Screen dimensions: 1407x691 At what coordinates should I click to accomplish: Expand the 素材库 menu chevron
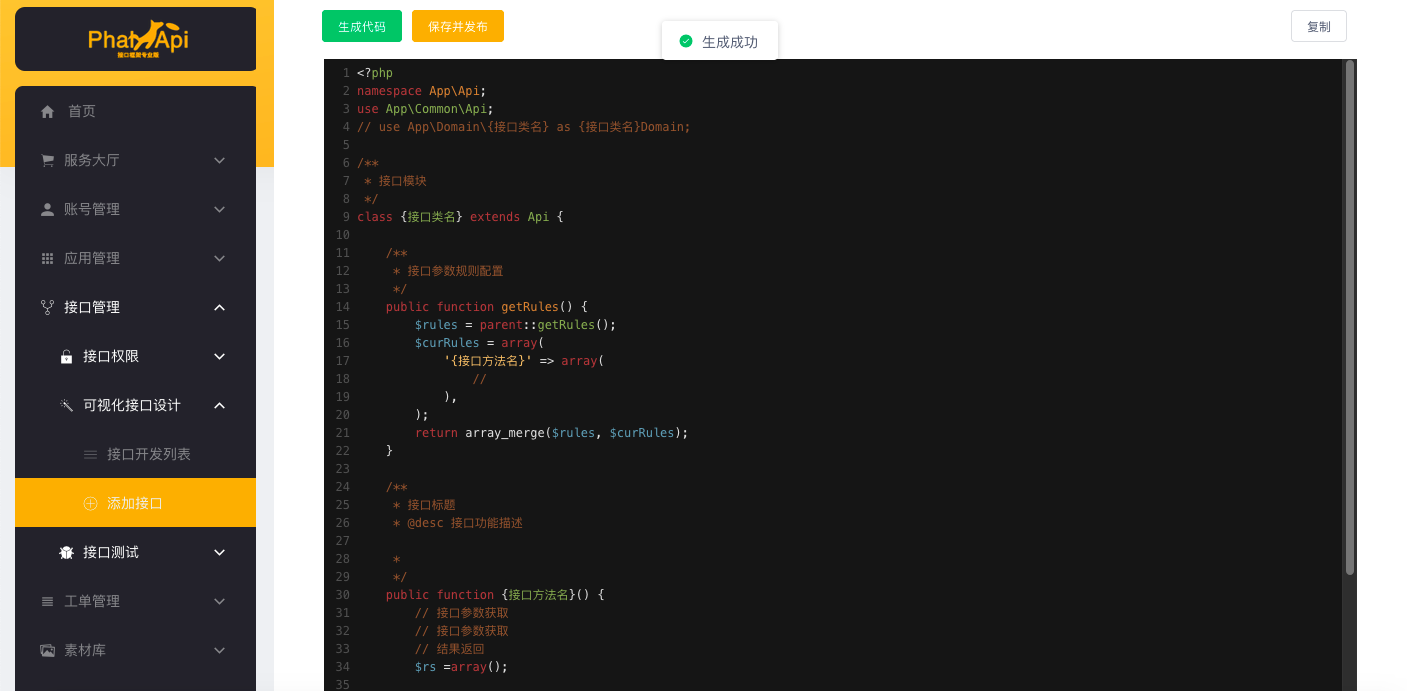(x=220, y=650)
